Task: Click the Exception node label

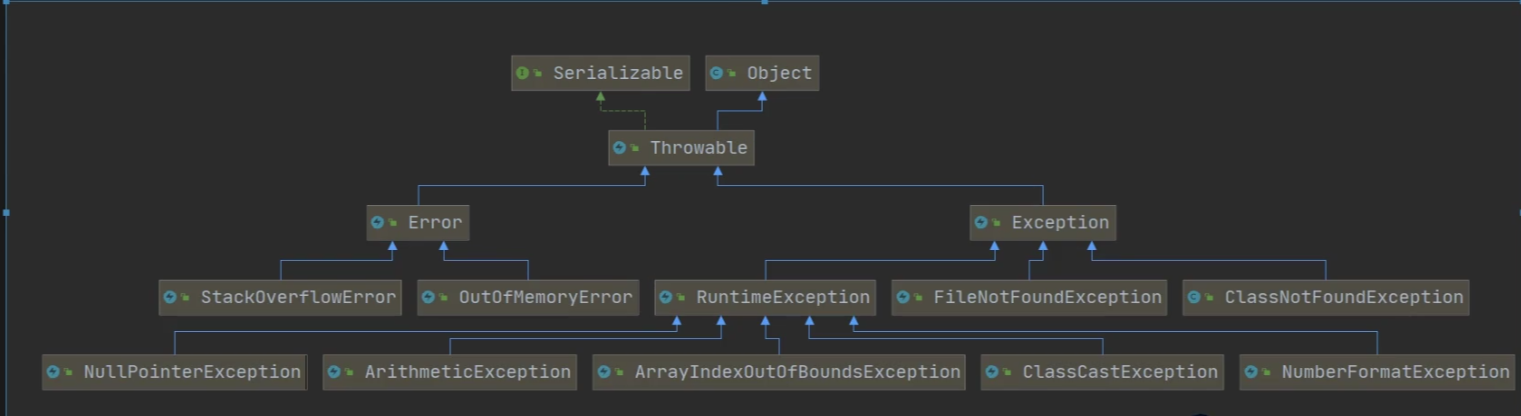Action: click(x=1060, y=223)
